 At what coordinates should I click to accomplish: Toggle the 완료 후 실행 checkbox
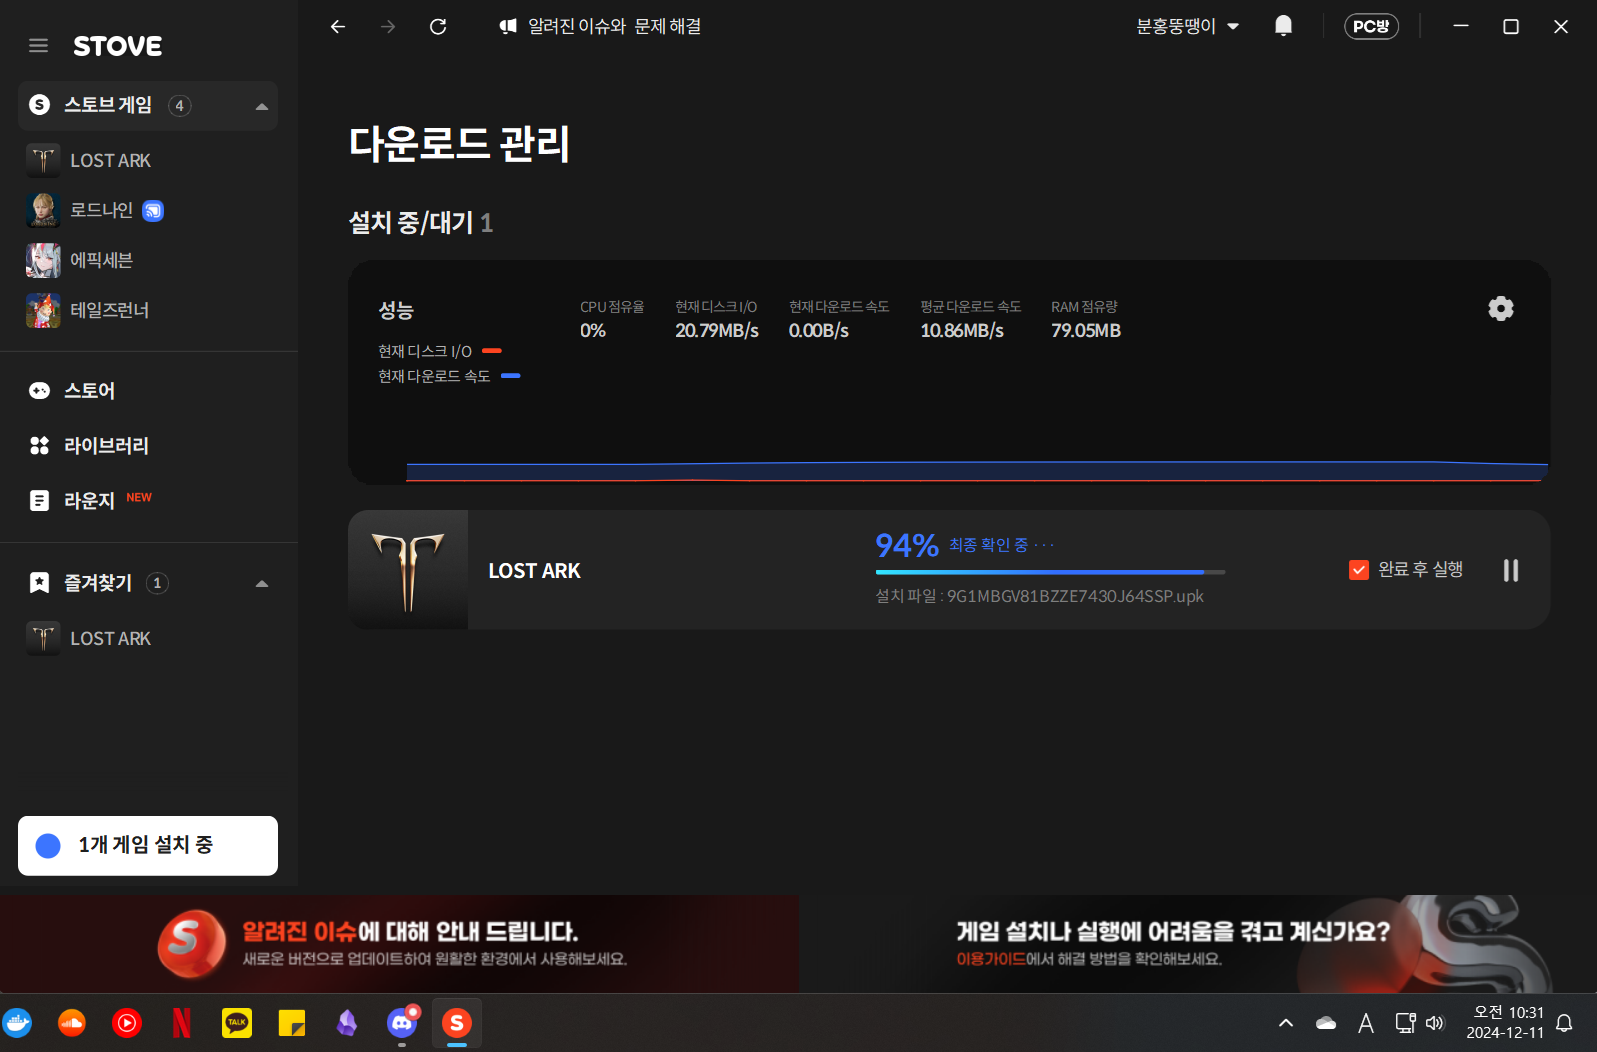tap(1358, 570)
